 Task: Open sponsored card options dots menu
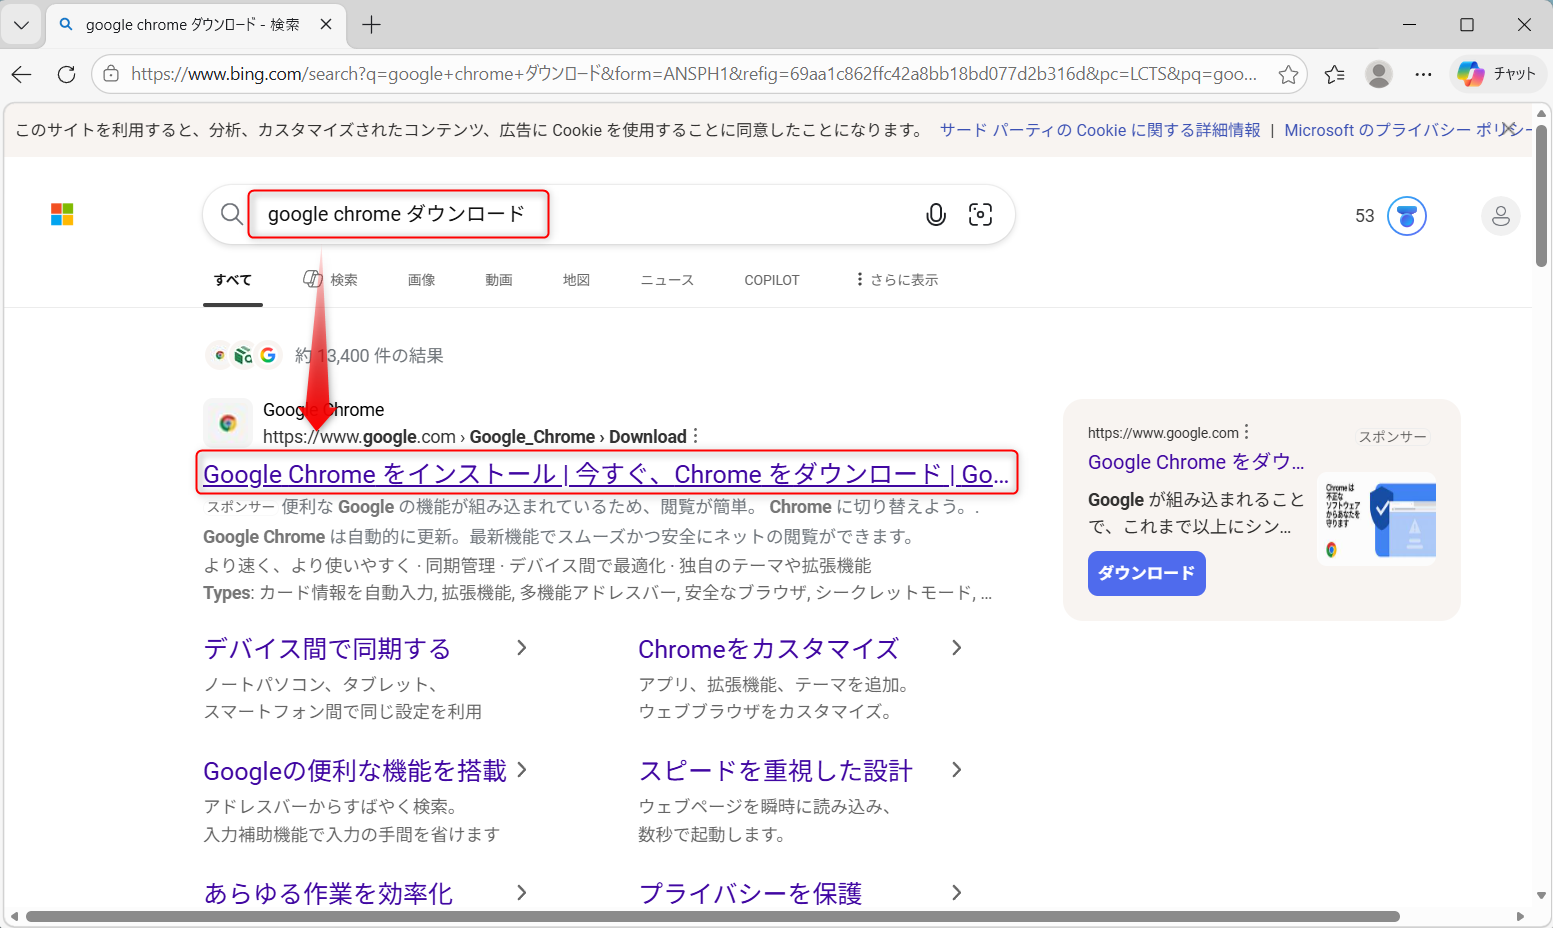coord(1247,432)
